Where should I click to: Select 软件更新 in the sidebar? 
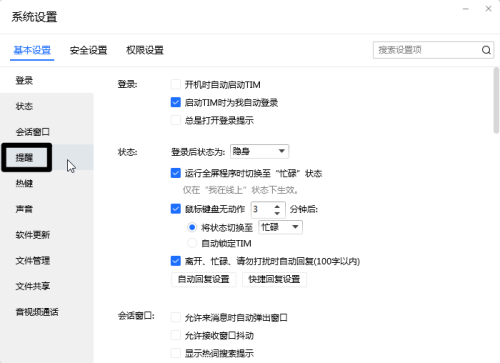(47, 235)
